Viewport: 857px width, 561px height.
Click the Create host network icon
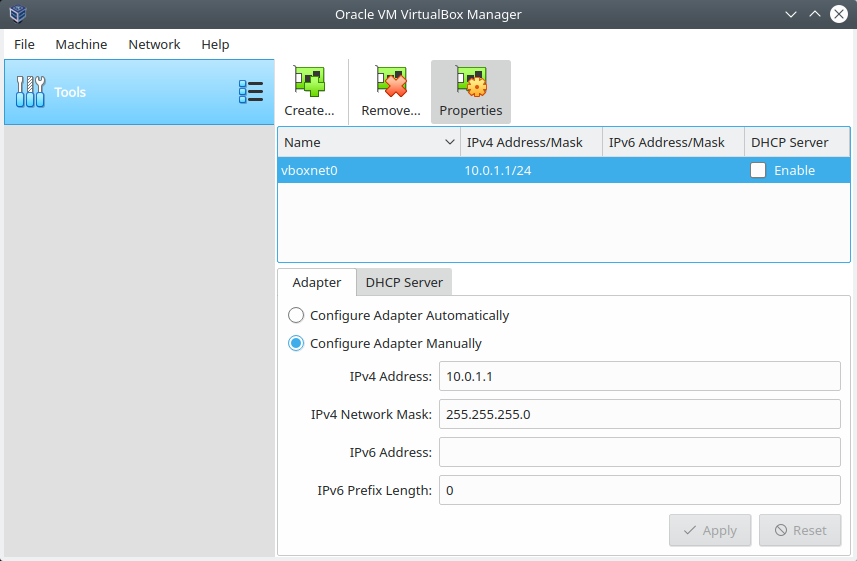click(309, 81)
